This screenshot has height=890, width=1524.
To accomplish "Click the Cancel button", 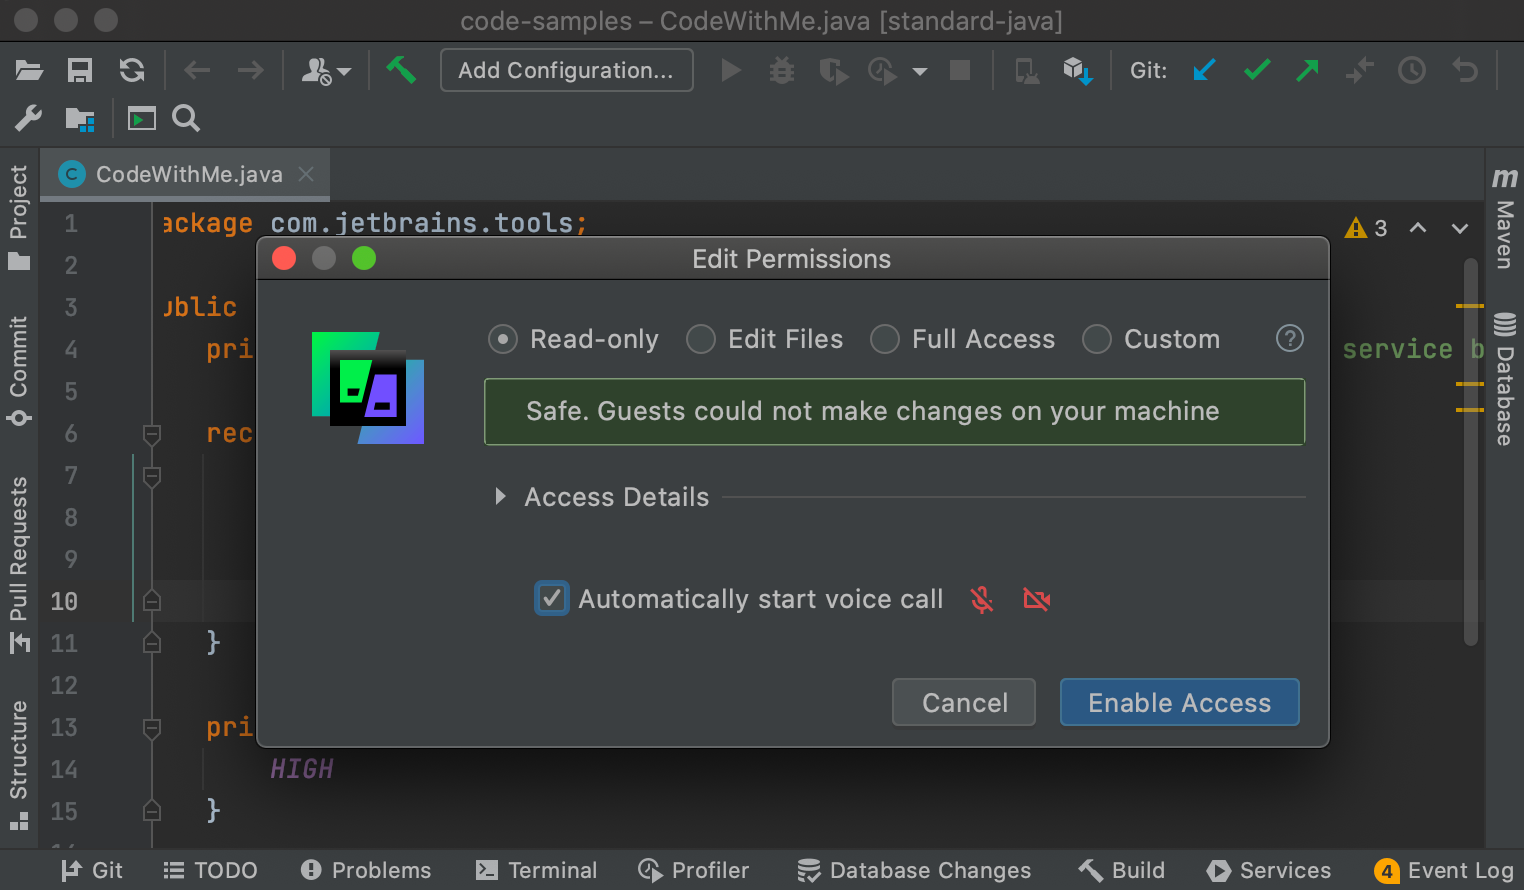I will [964, 703].
